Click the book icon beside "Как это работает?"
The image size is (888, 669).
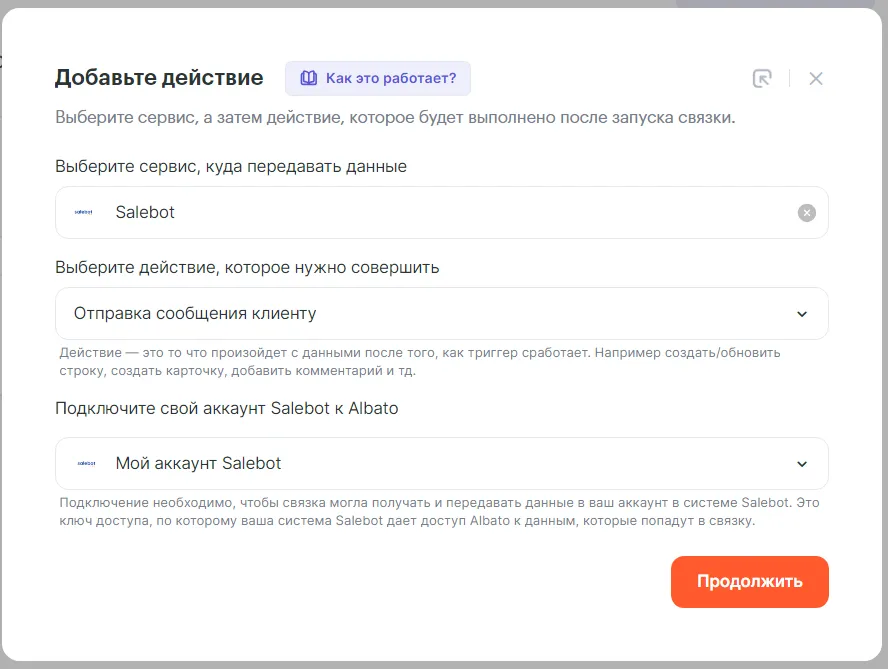click(309, 78)
